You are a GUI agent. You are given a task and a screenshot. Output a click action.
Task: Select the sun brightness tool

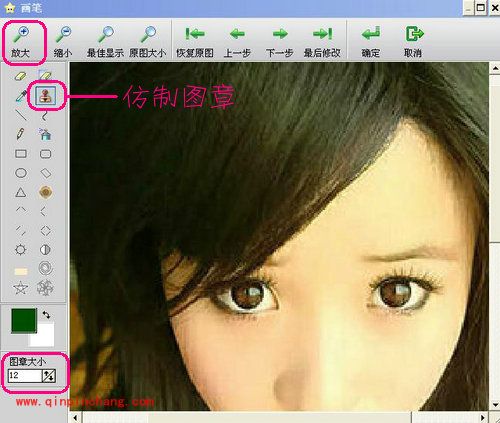(21, 249)
